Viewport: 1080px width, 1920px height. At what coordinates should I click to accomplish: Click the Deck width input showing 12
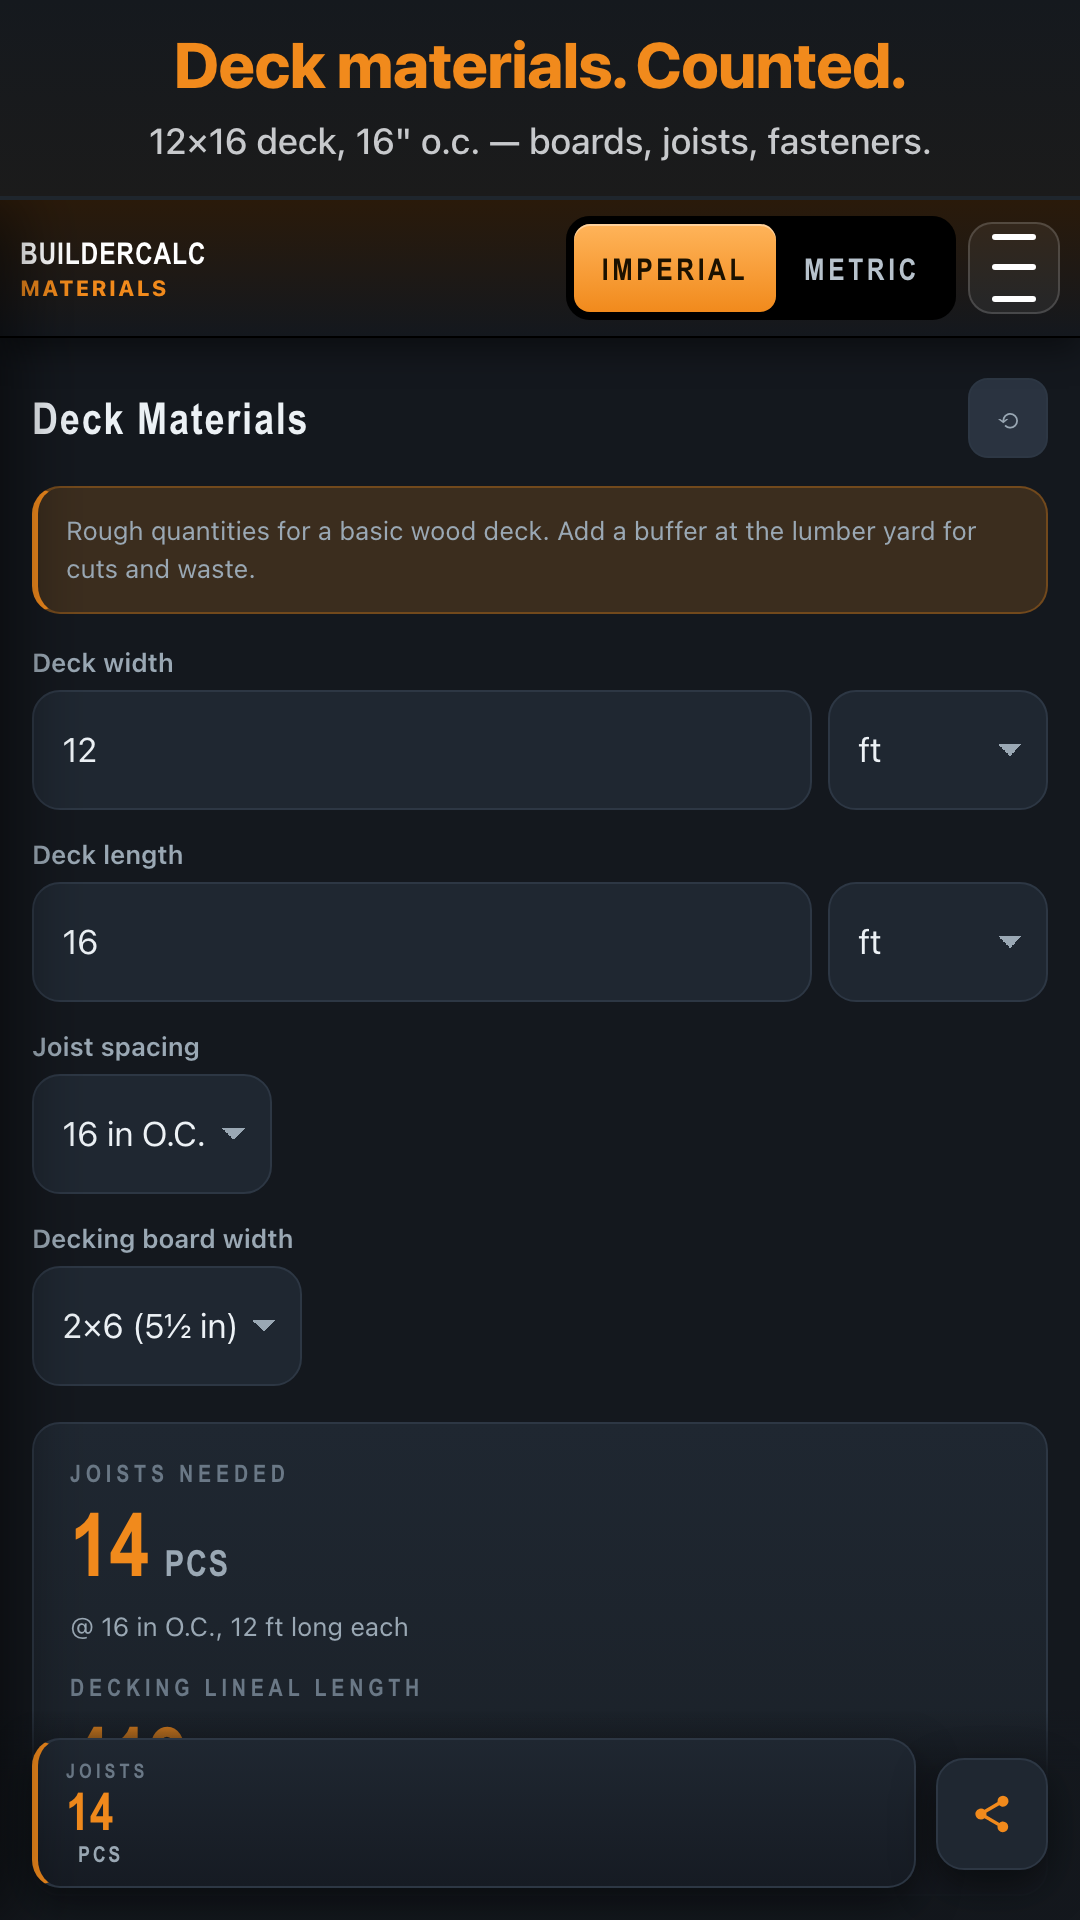pos(421,750)
